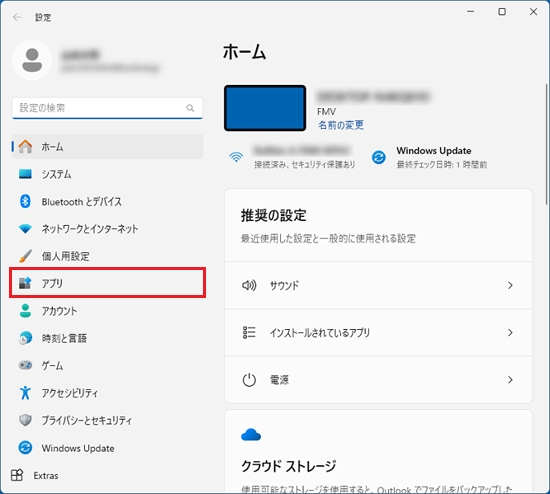Click the back arrow in title bar
The image size is (550, 494).
17,17
